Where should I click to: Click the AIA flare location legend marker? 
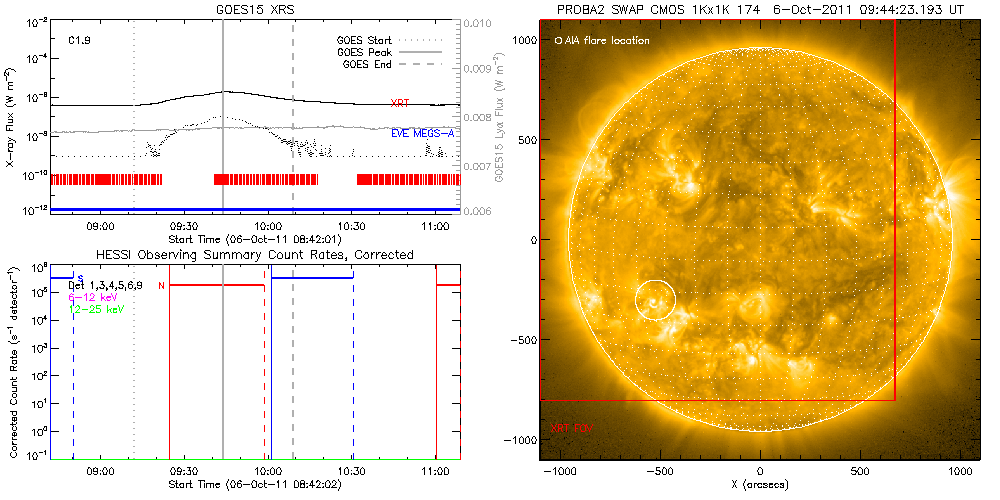coord(557,41)
